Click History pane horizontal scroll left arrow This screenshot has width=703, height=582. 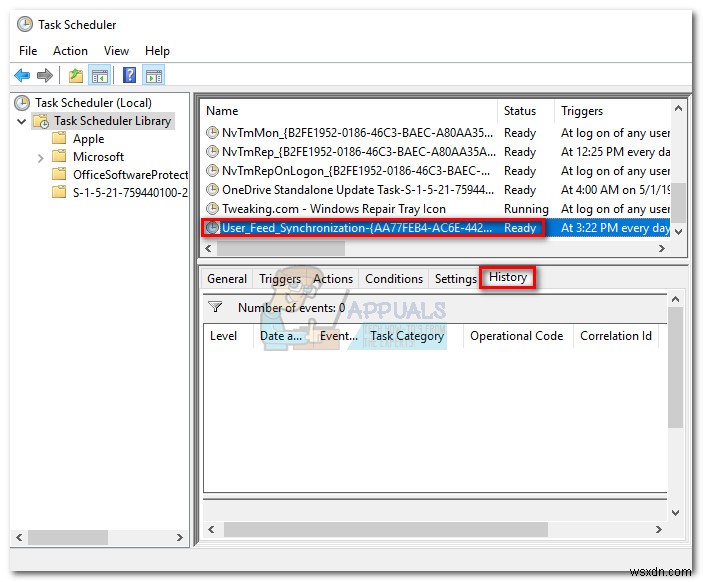click(211, 530)
